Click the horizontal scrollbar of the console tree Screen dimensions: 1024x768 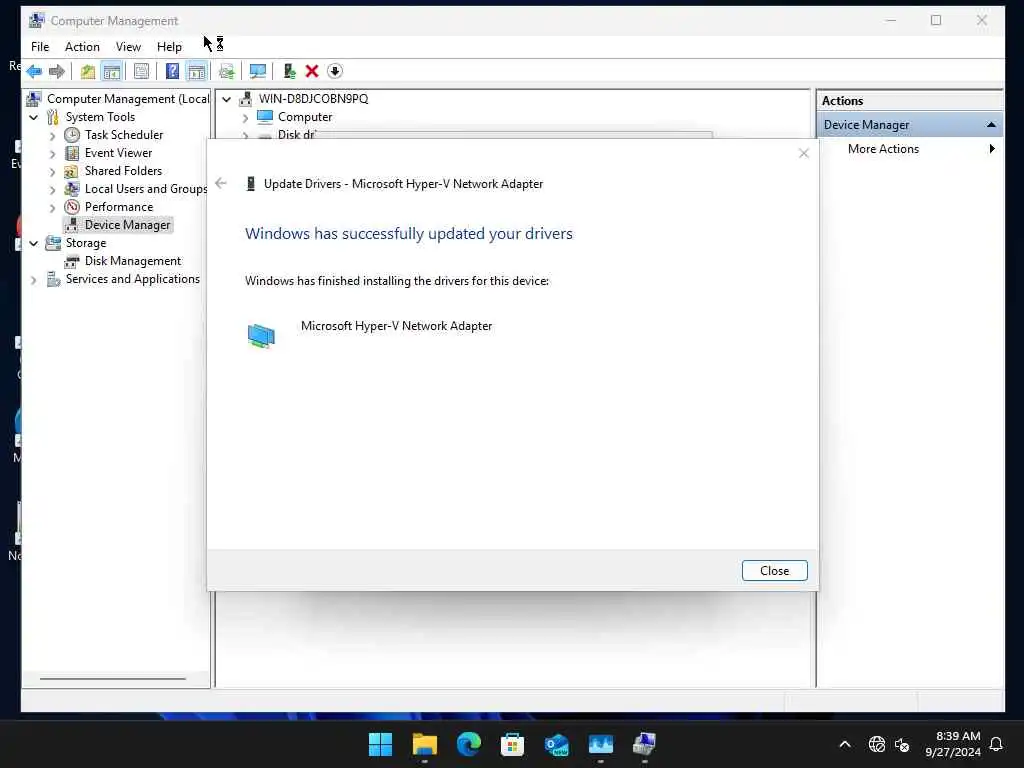click(113, 679)
